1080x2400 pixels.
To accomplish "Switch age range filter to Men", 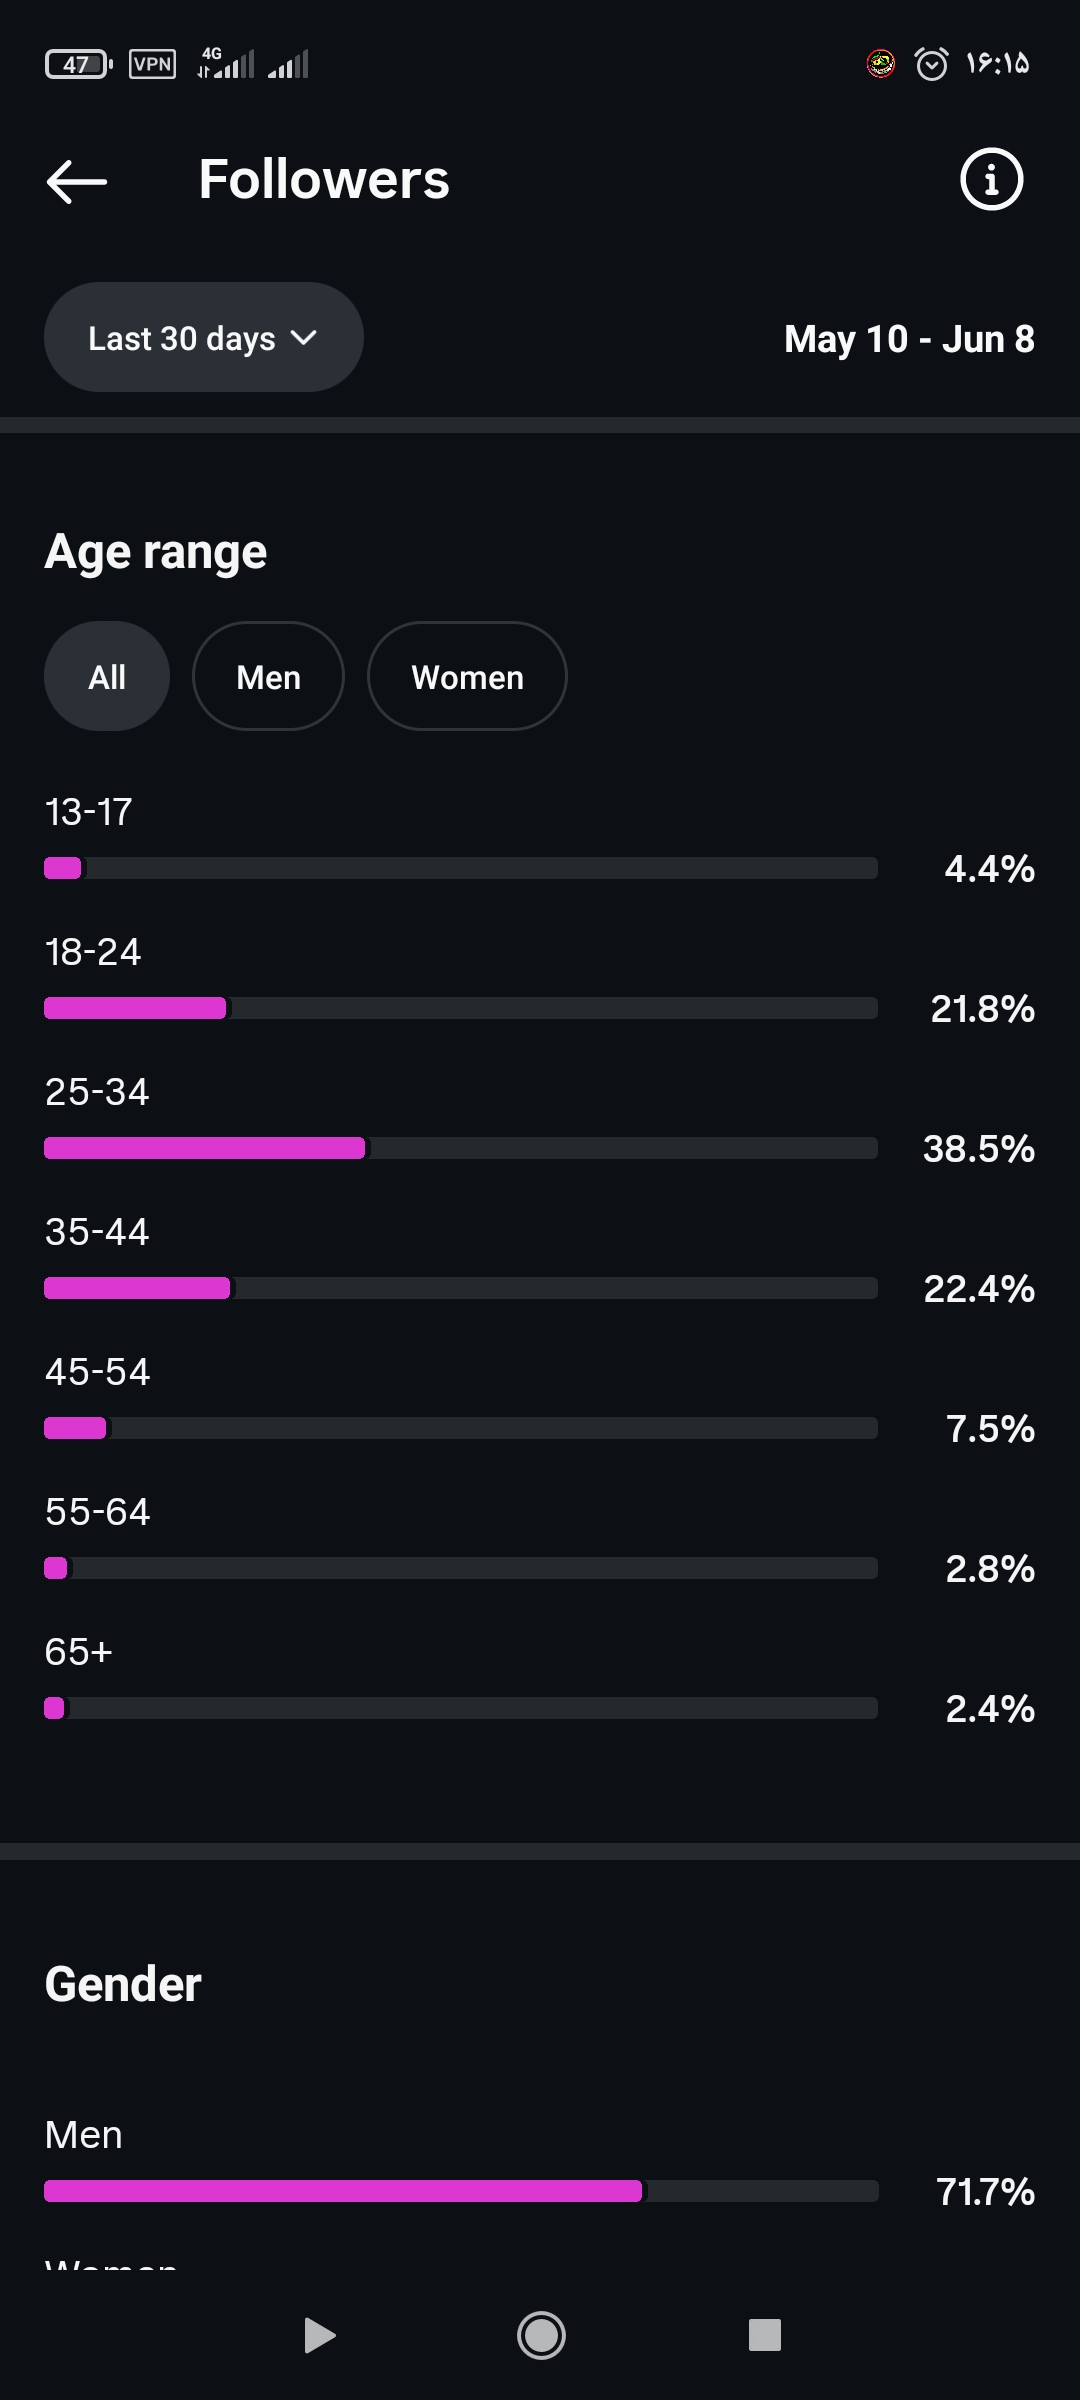I will (268, 677).
